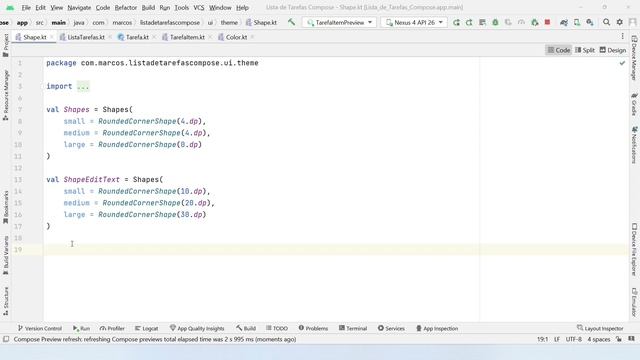Open the App Inspection tool window
The image size is (640, 360).
click(437, 328)
